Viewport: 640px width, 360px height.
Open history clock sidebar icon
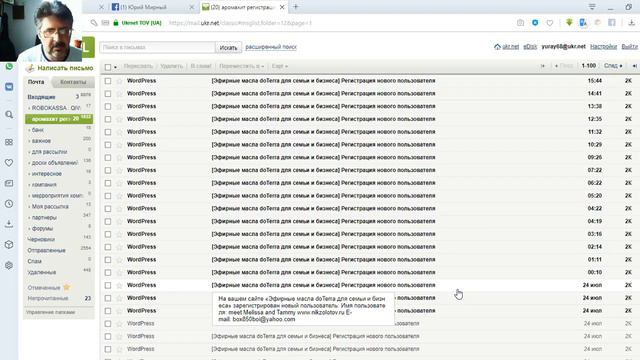(9, 204)
